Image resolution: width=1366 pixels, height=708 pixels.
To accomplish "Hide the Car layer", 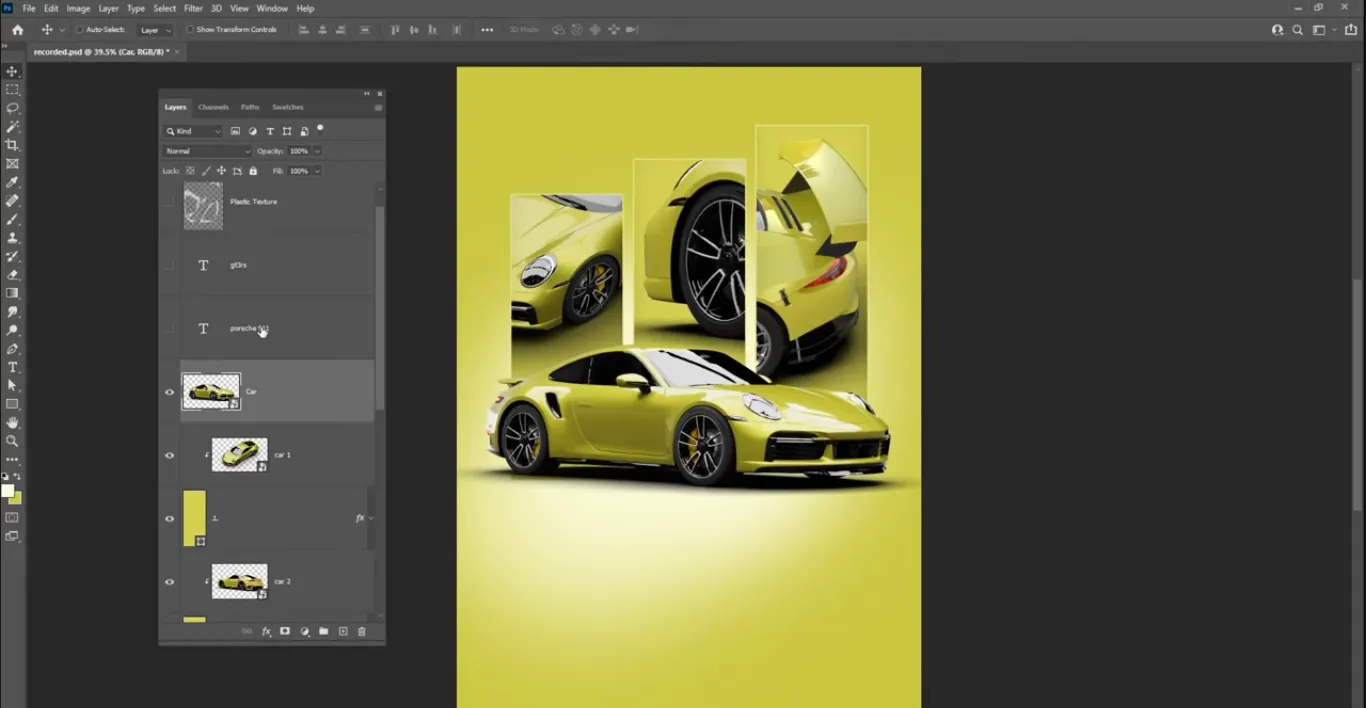I will 169,391.
